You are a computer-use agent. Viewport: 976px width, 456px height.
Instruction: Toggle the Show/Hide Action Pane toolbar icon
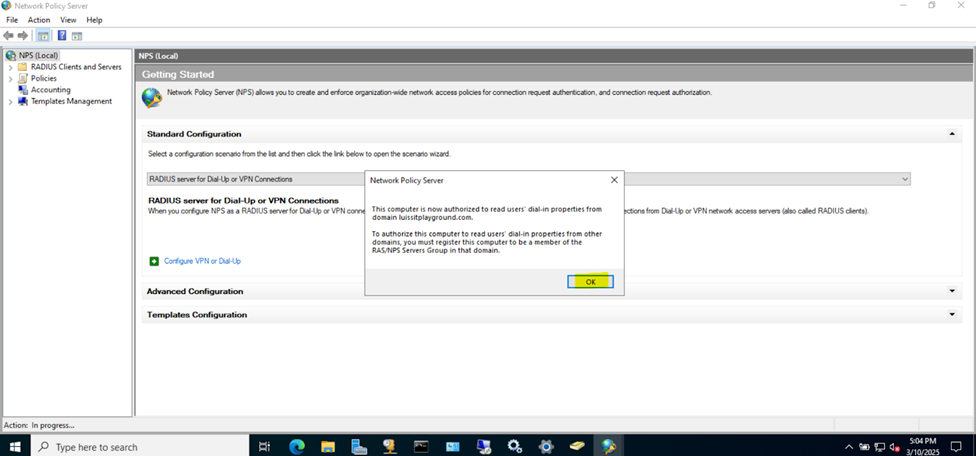pos(77,35)
